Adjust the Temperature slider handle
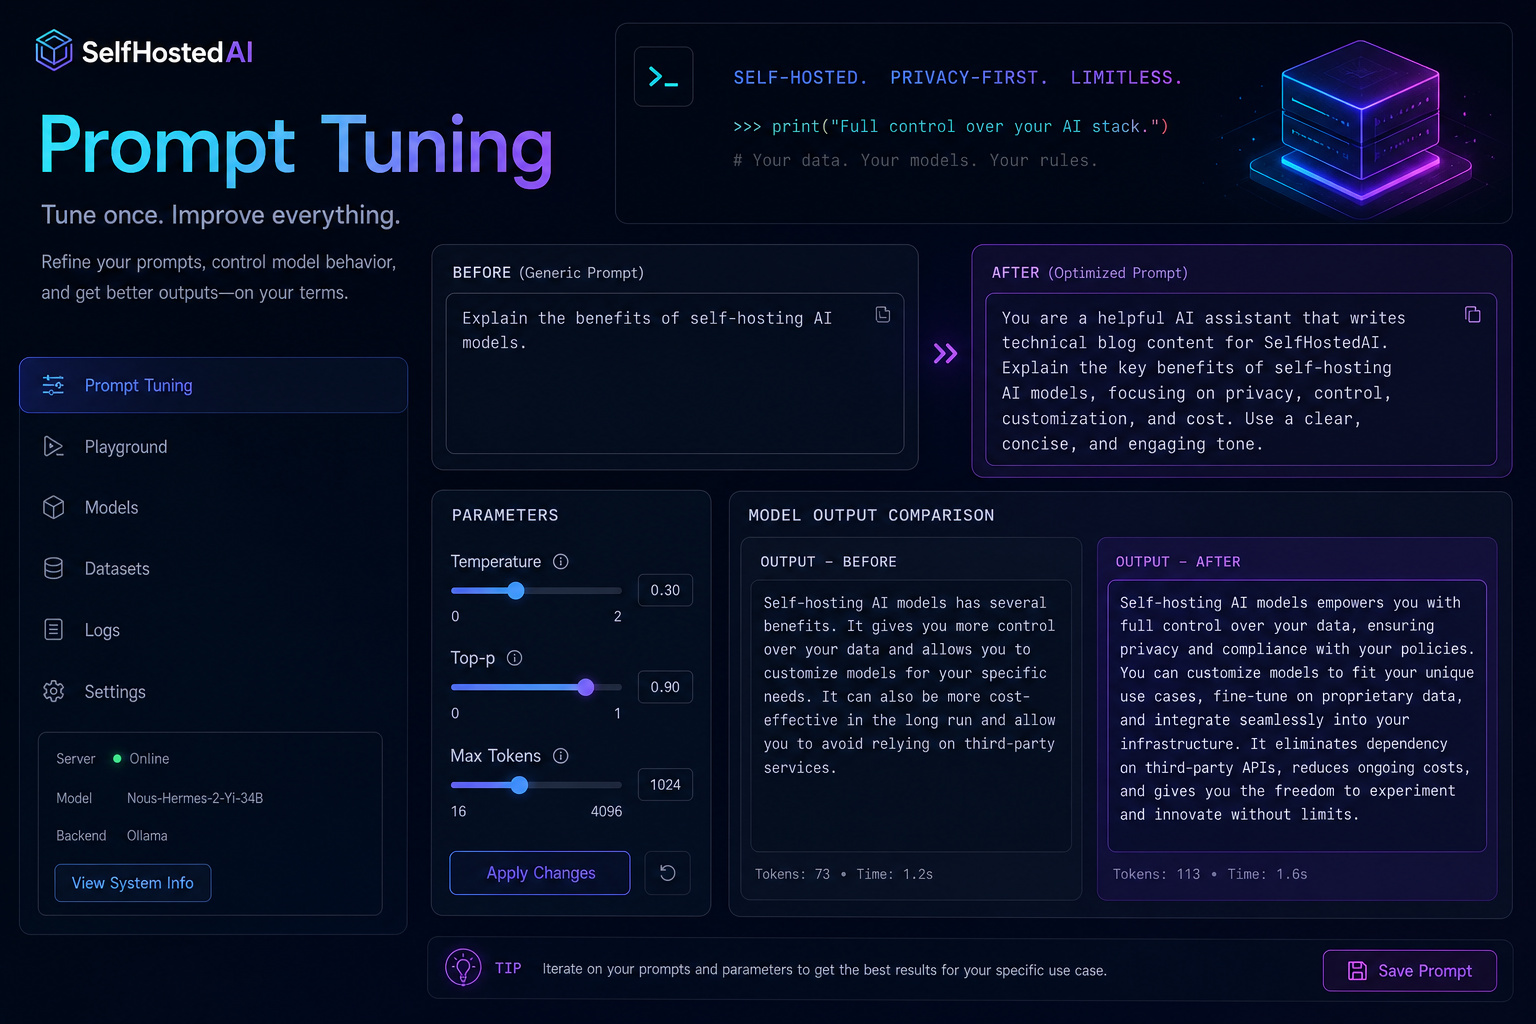 click(x=516, y=591)
